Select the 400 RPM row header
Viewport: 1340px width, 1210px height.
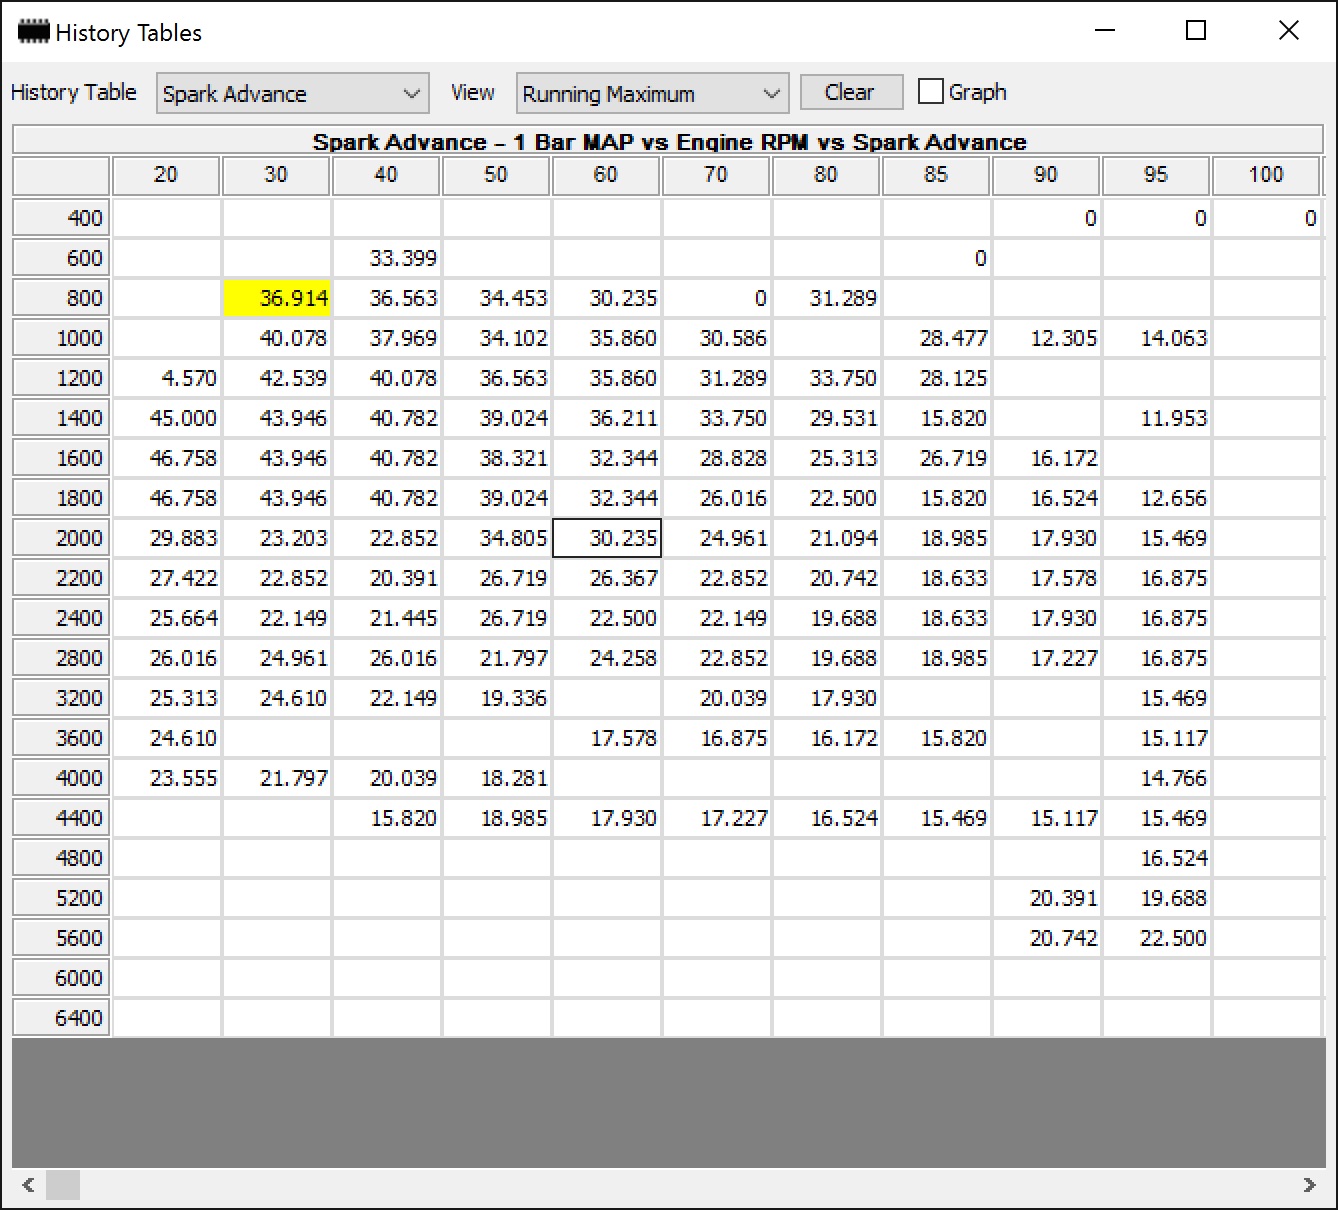pyautogui.click(x=61, y=218)
